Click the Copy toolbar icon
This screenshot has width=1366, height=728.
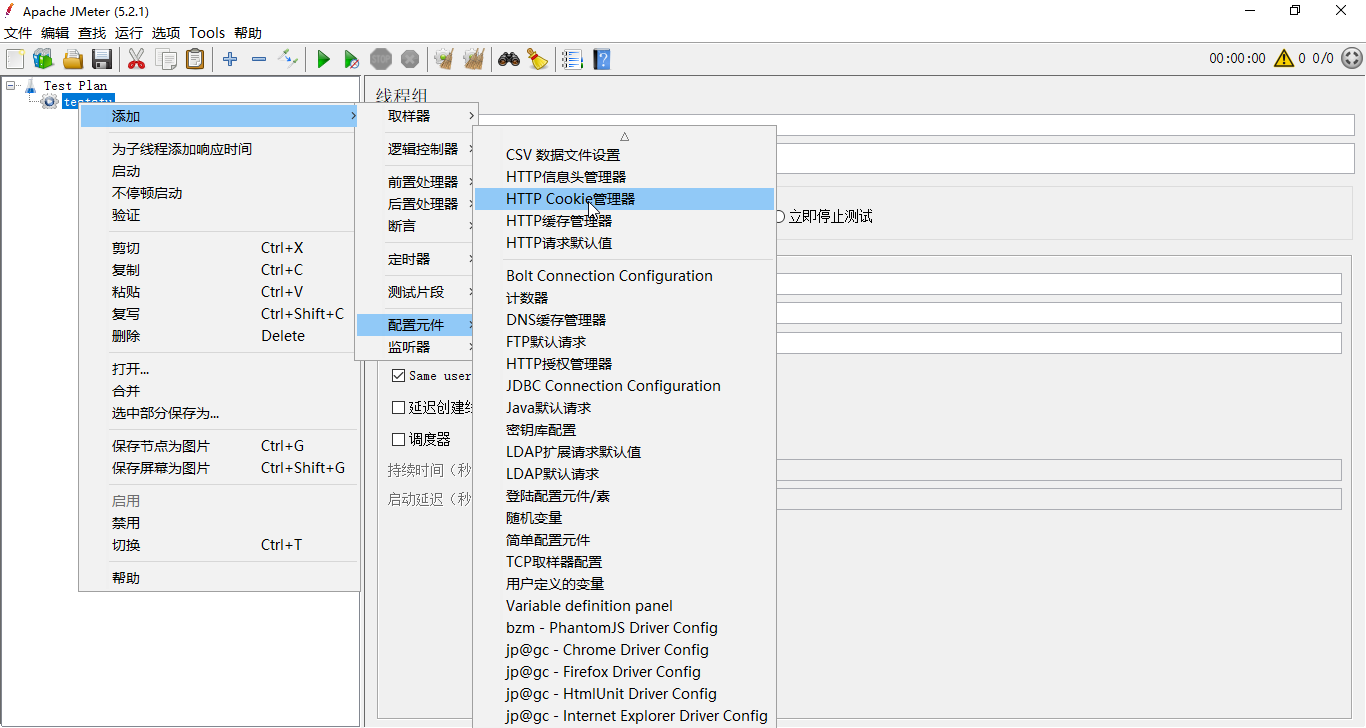click(x=166, y=59)
